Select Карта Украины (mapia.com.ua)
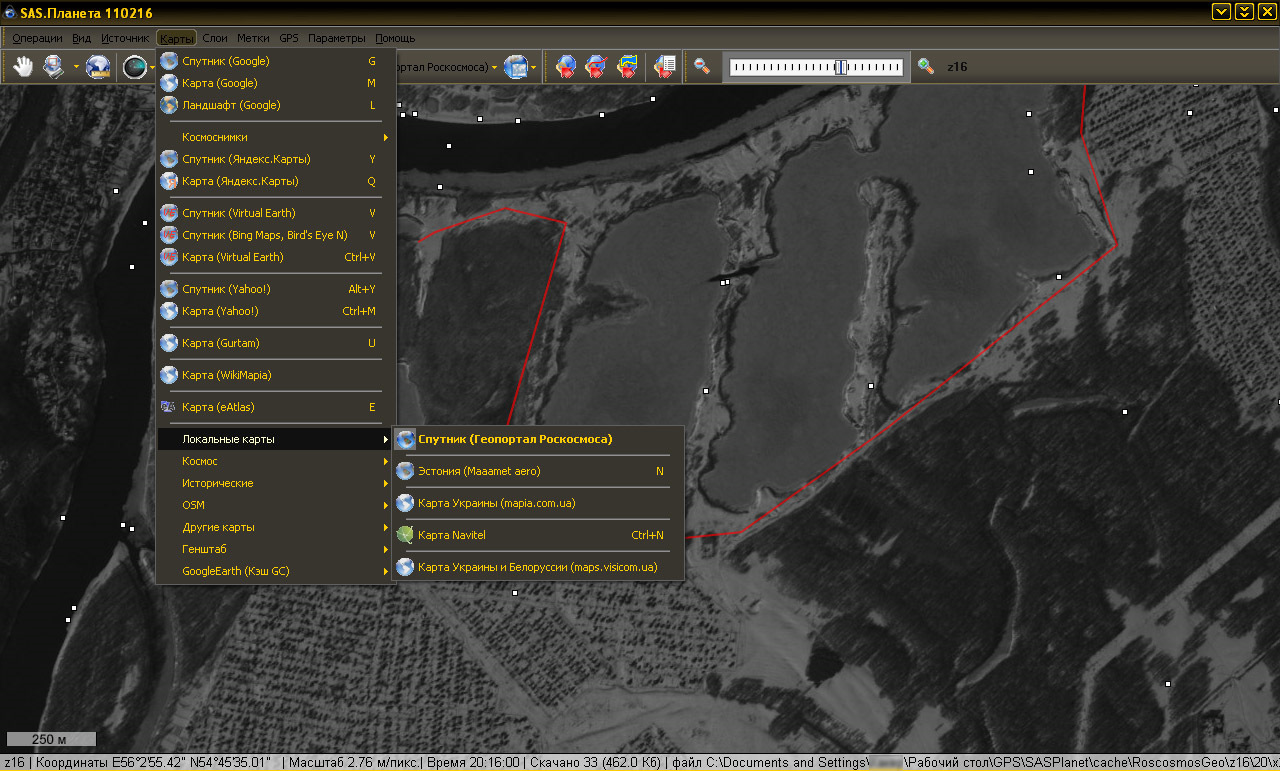The height and width of the screenshot is (771, 1280). [538, 503]
